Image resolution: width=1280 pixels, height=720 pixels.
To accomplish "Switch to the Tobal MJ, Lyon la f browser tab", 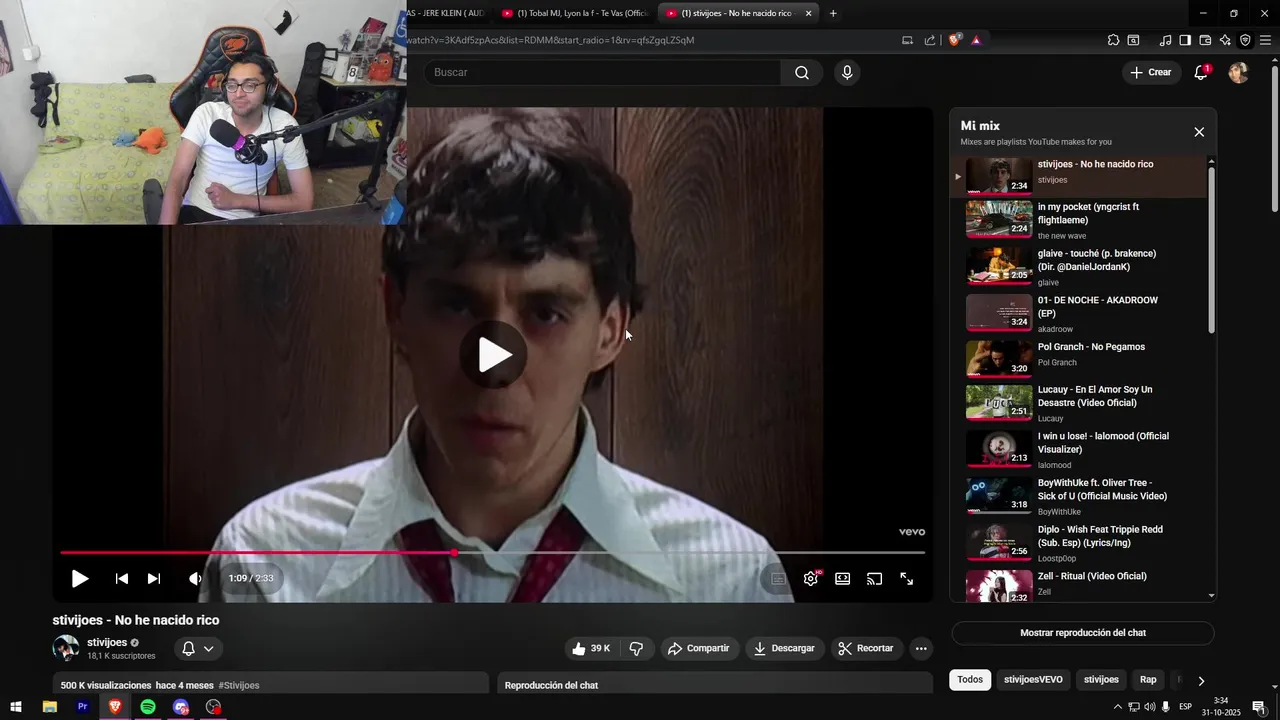I will tap(575, 13).
